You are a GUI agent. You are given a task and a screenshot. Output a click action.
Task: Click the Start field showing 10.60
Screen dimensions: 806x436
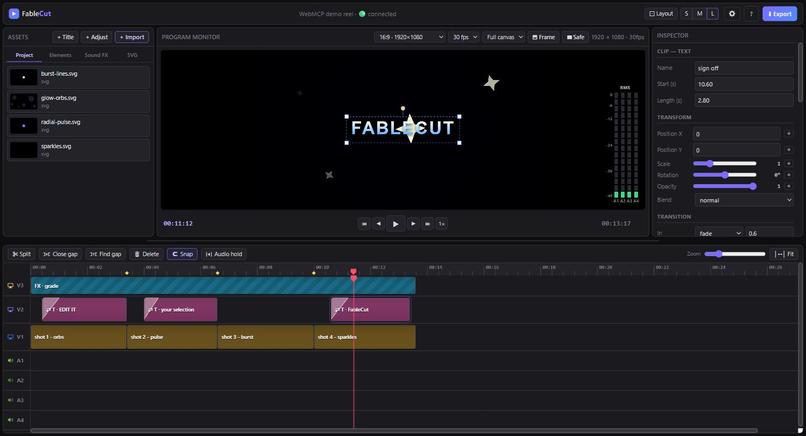click(x=744, y=84)
